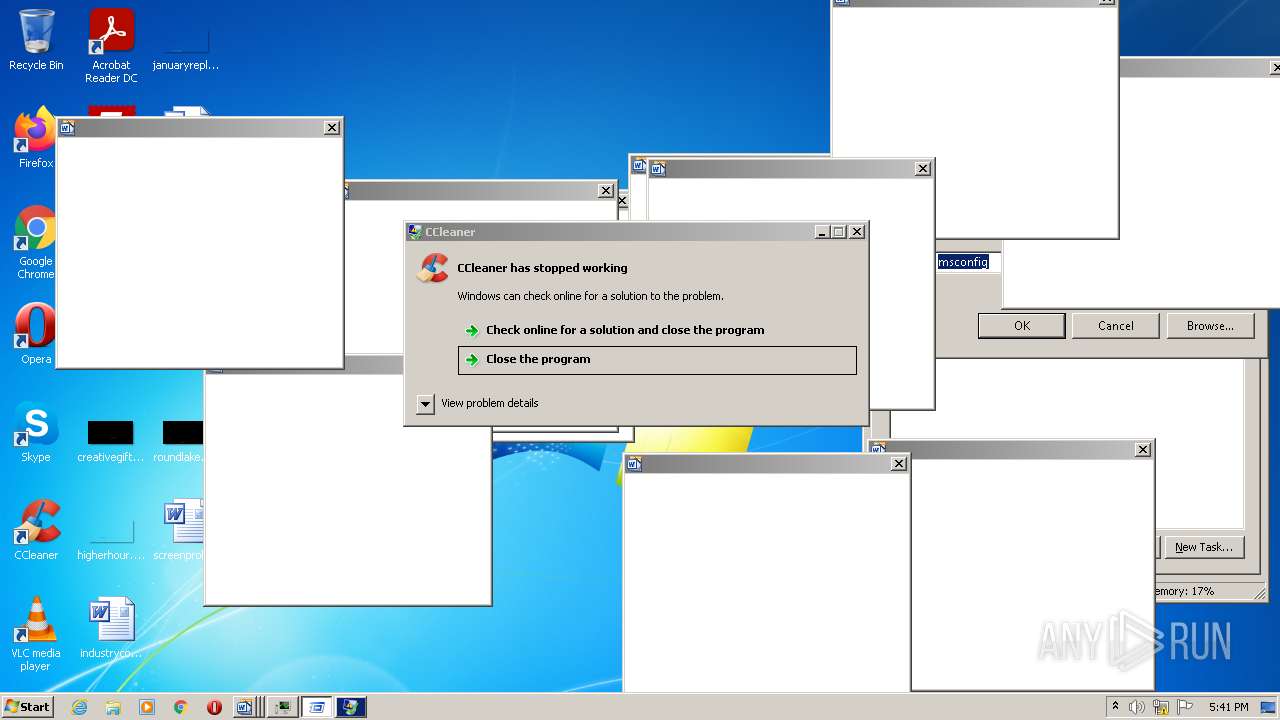Open the Recycle Bin desktop icon
This screenshot has width=1280, height=720.
coord(36,40)
